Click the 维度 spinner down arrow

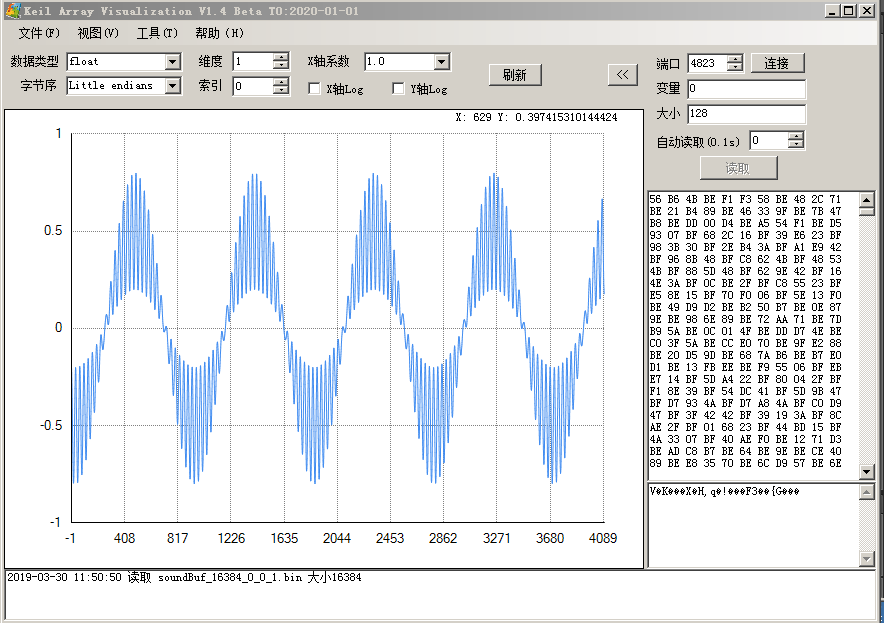pos(279,65)
